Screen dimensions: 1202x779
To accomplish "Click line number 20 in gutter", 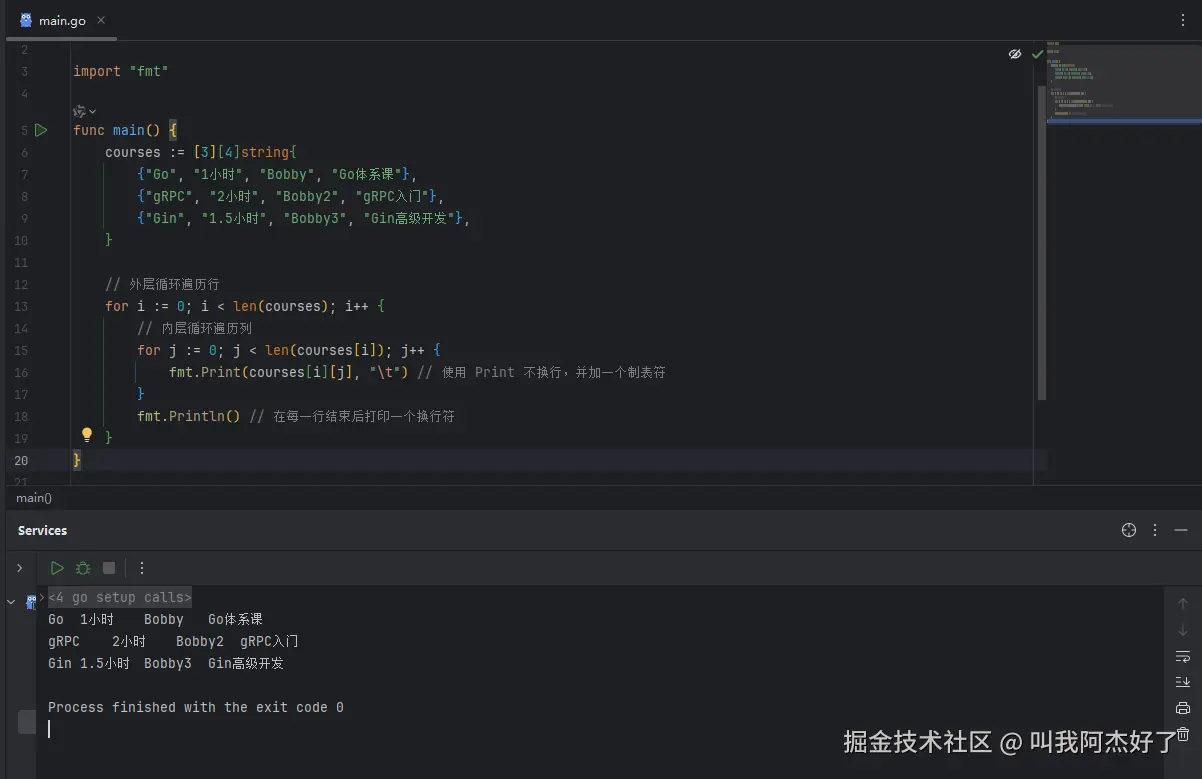I will pos(22,460).
